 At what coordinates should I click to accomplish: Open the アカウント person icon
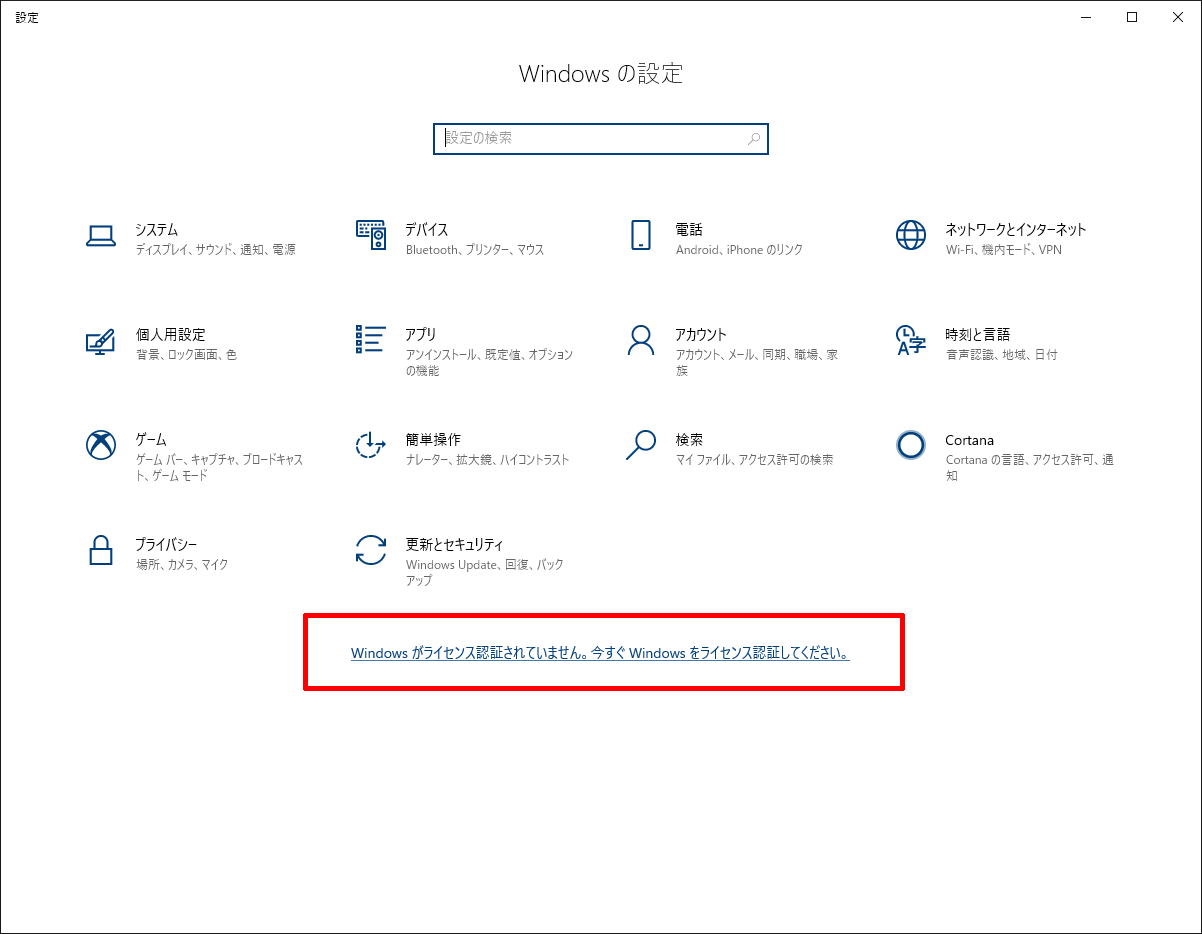coord(641,340)
